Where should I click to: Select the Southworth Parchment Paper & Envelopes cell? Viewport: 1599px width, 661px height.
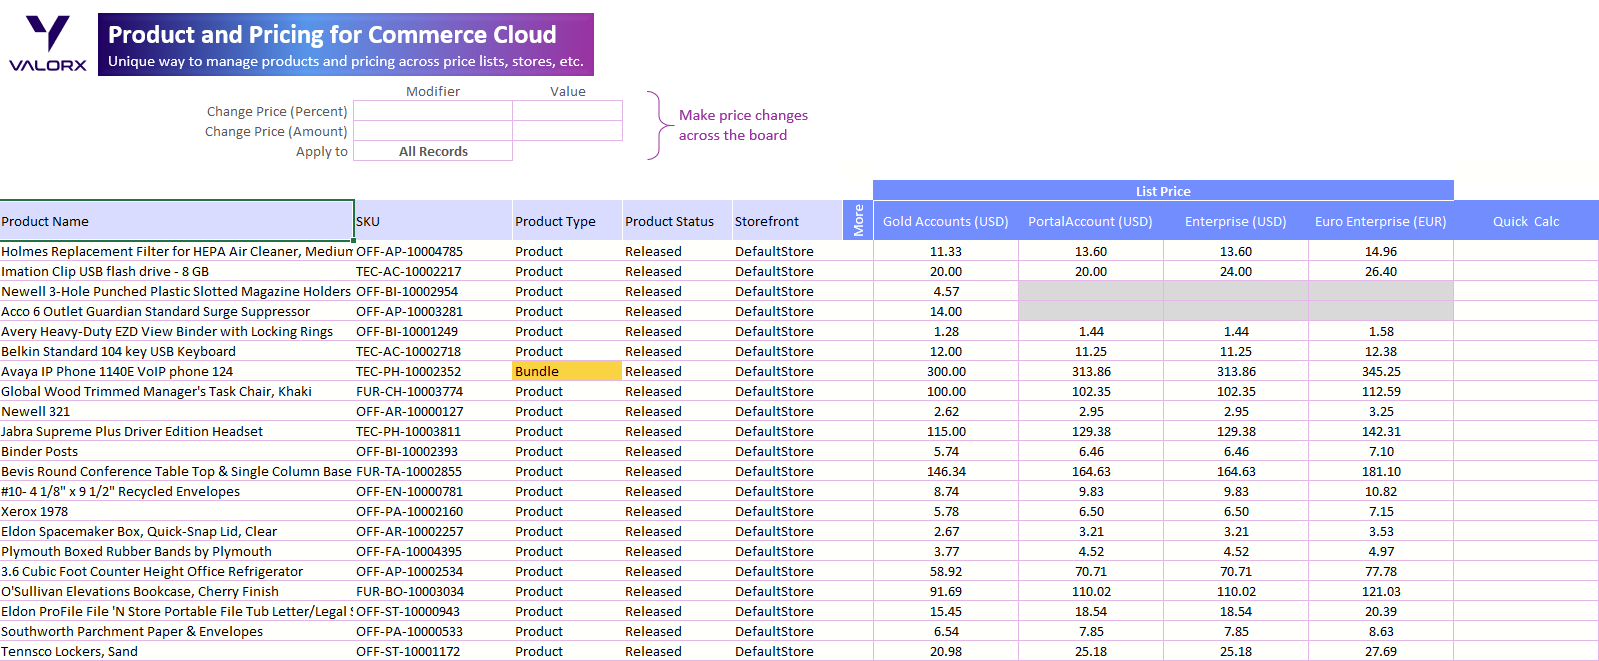[x=177, y=631]
